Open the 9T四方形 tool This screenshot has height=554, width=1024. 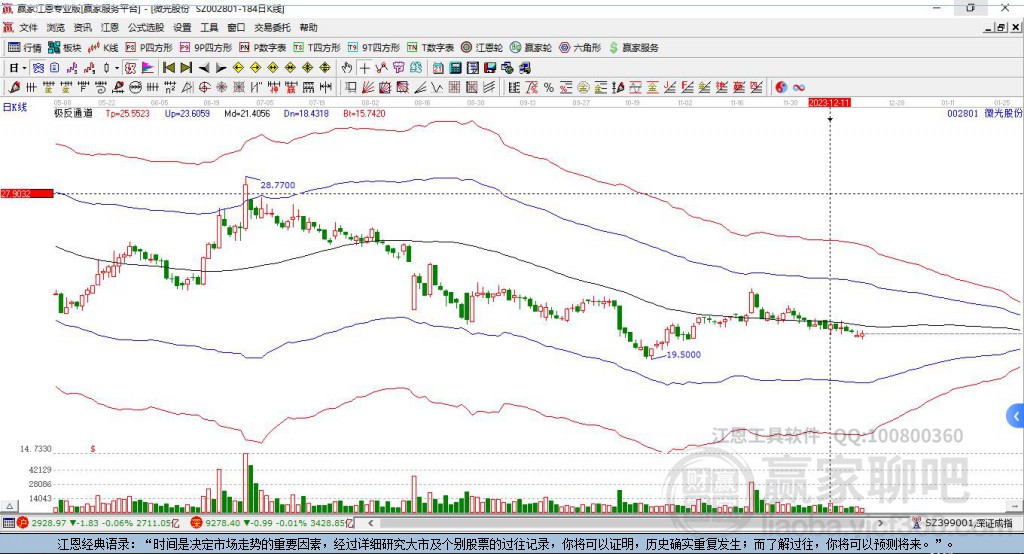tap(374, 48)
